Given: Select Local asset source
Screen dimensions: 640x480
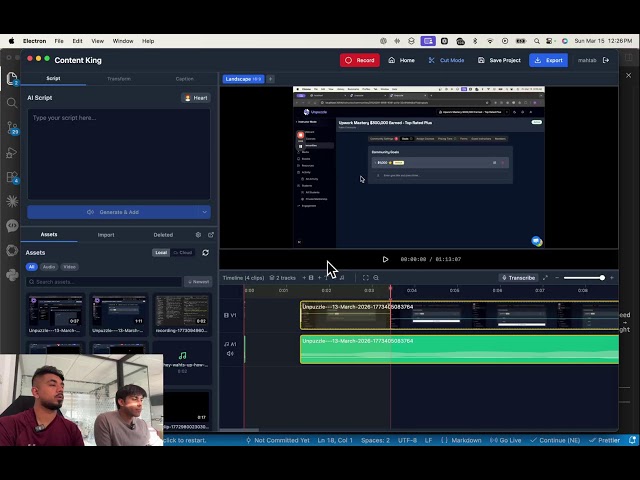Looking at the screenshot, I should (161, 253).
